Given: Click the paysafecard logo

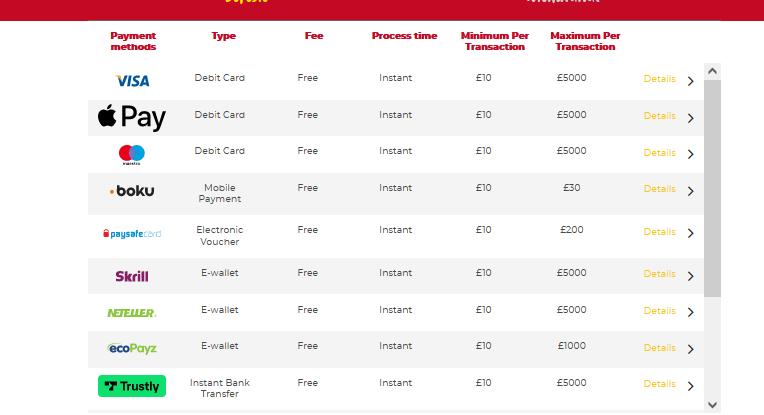Looking at the screenshot, I should tap(132, 234).
